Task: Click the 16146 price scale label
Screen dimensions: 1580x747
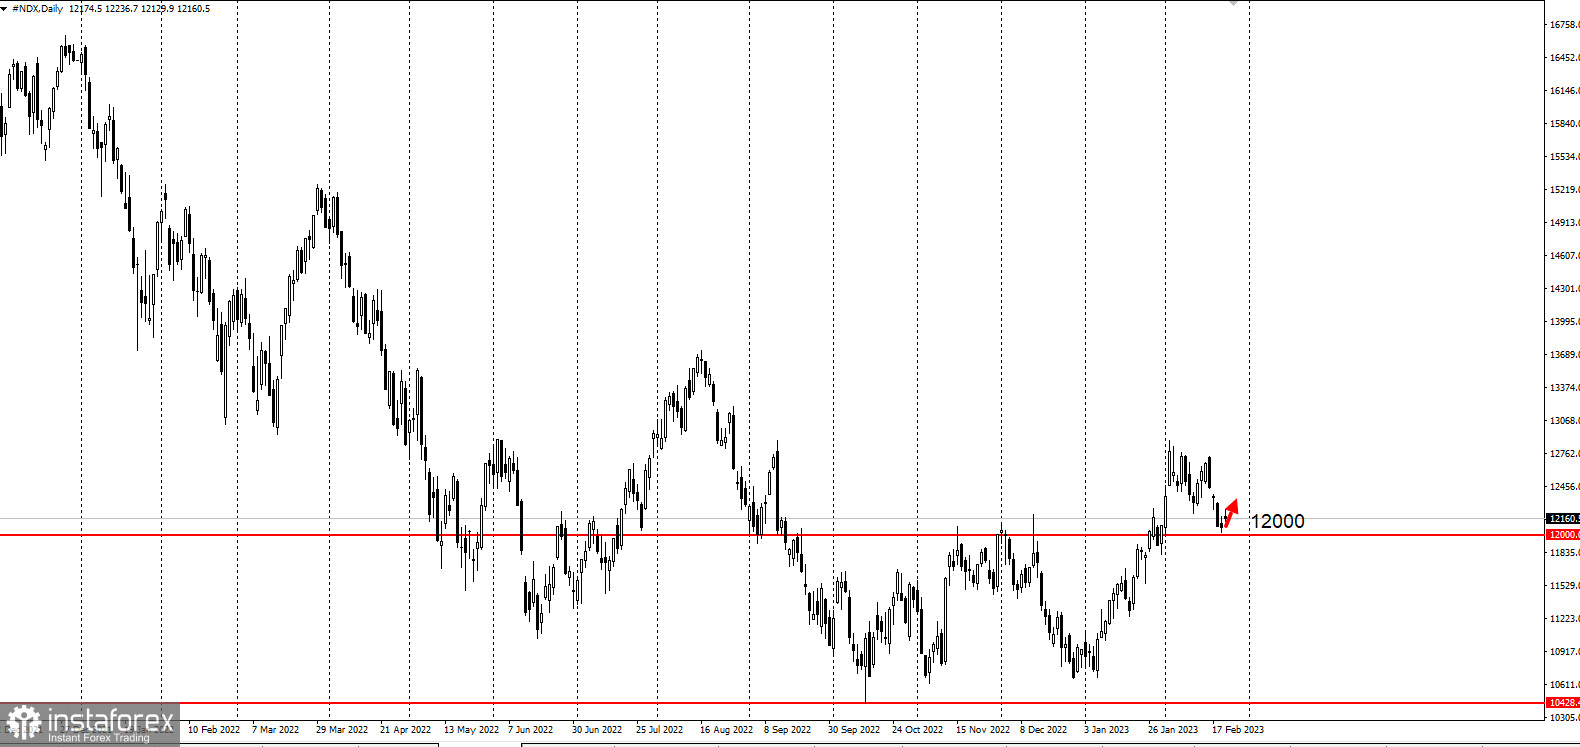Action: point(1565,91)
